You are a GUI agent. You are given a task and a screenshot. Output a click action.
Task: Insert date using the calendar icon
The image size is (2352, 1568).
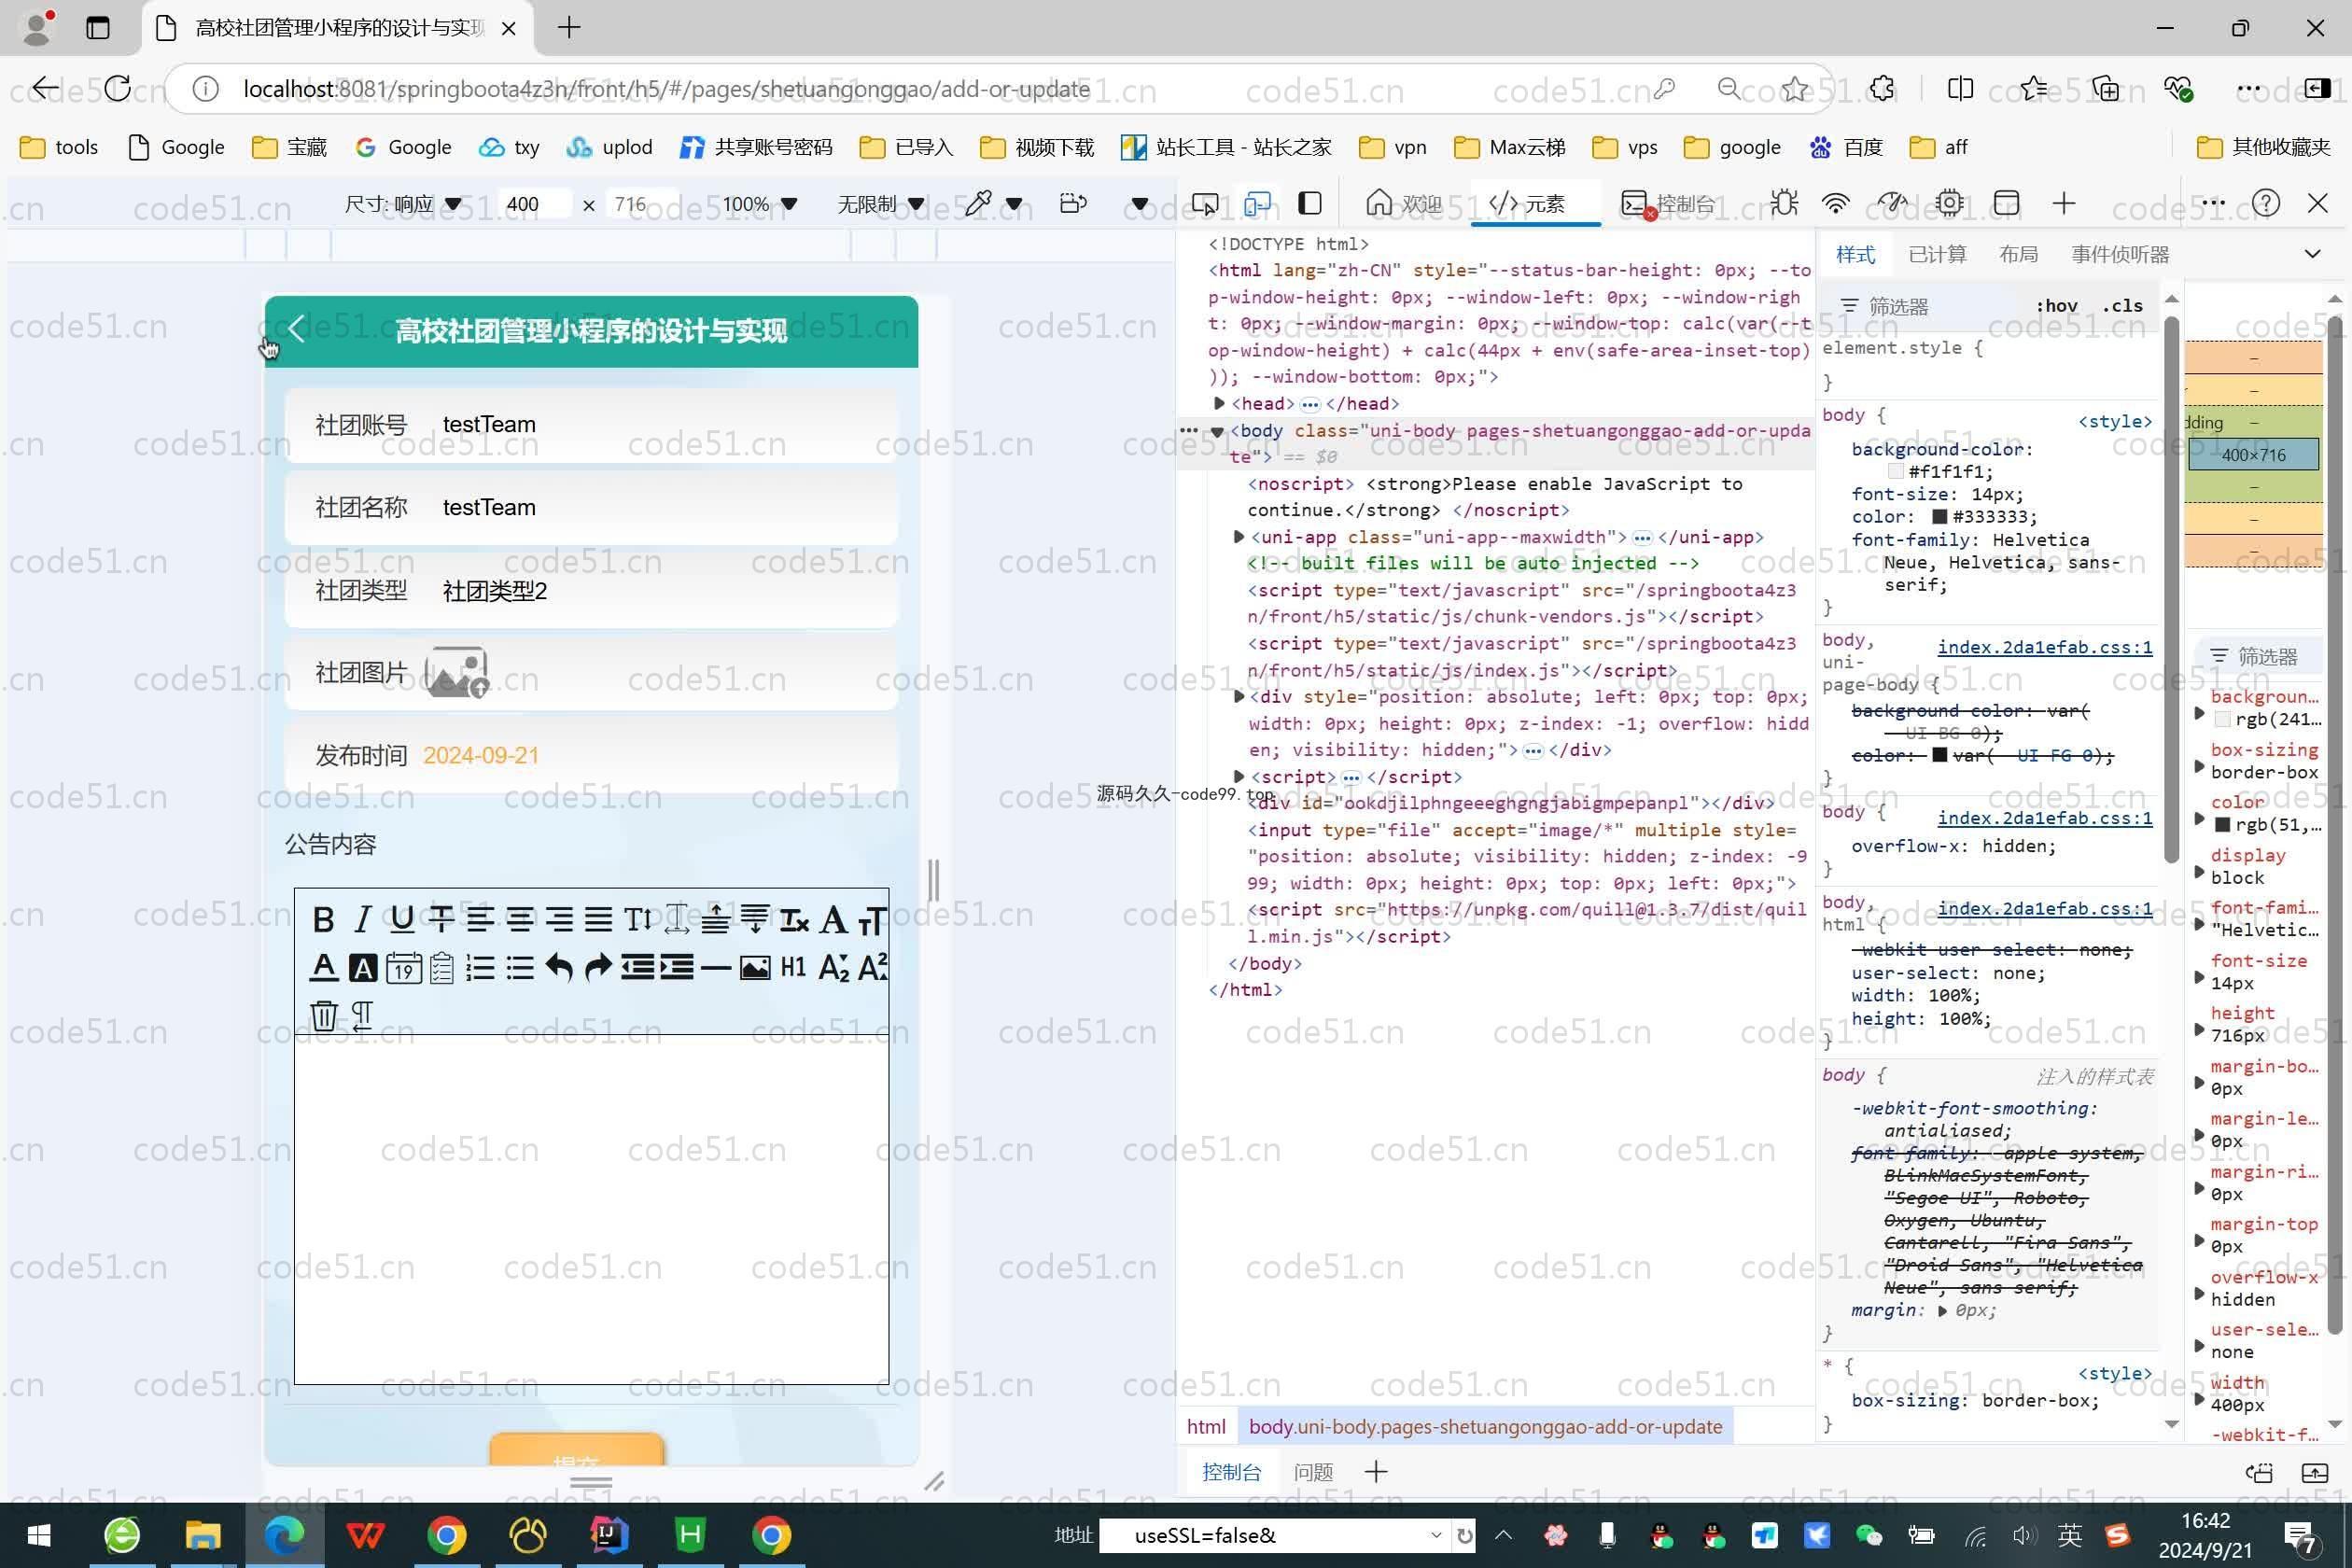403,967
